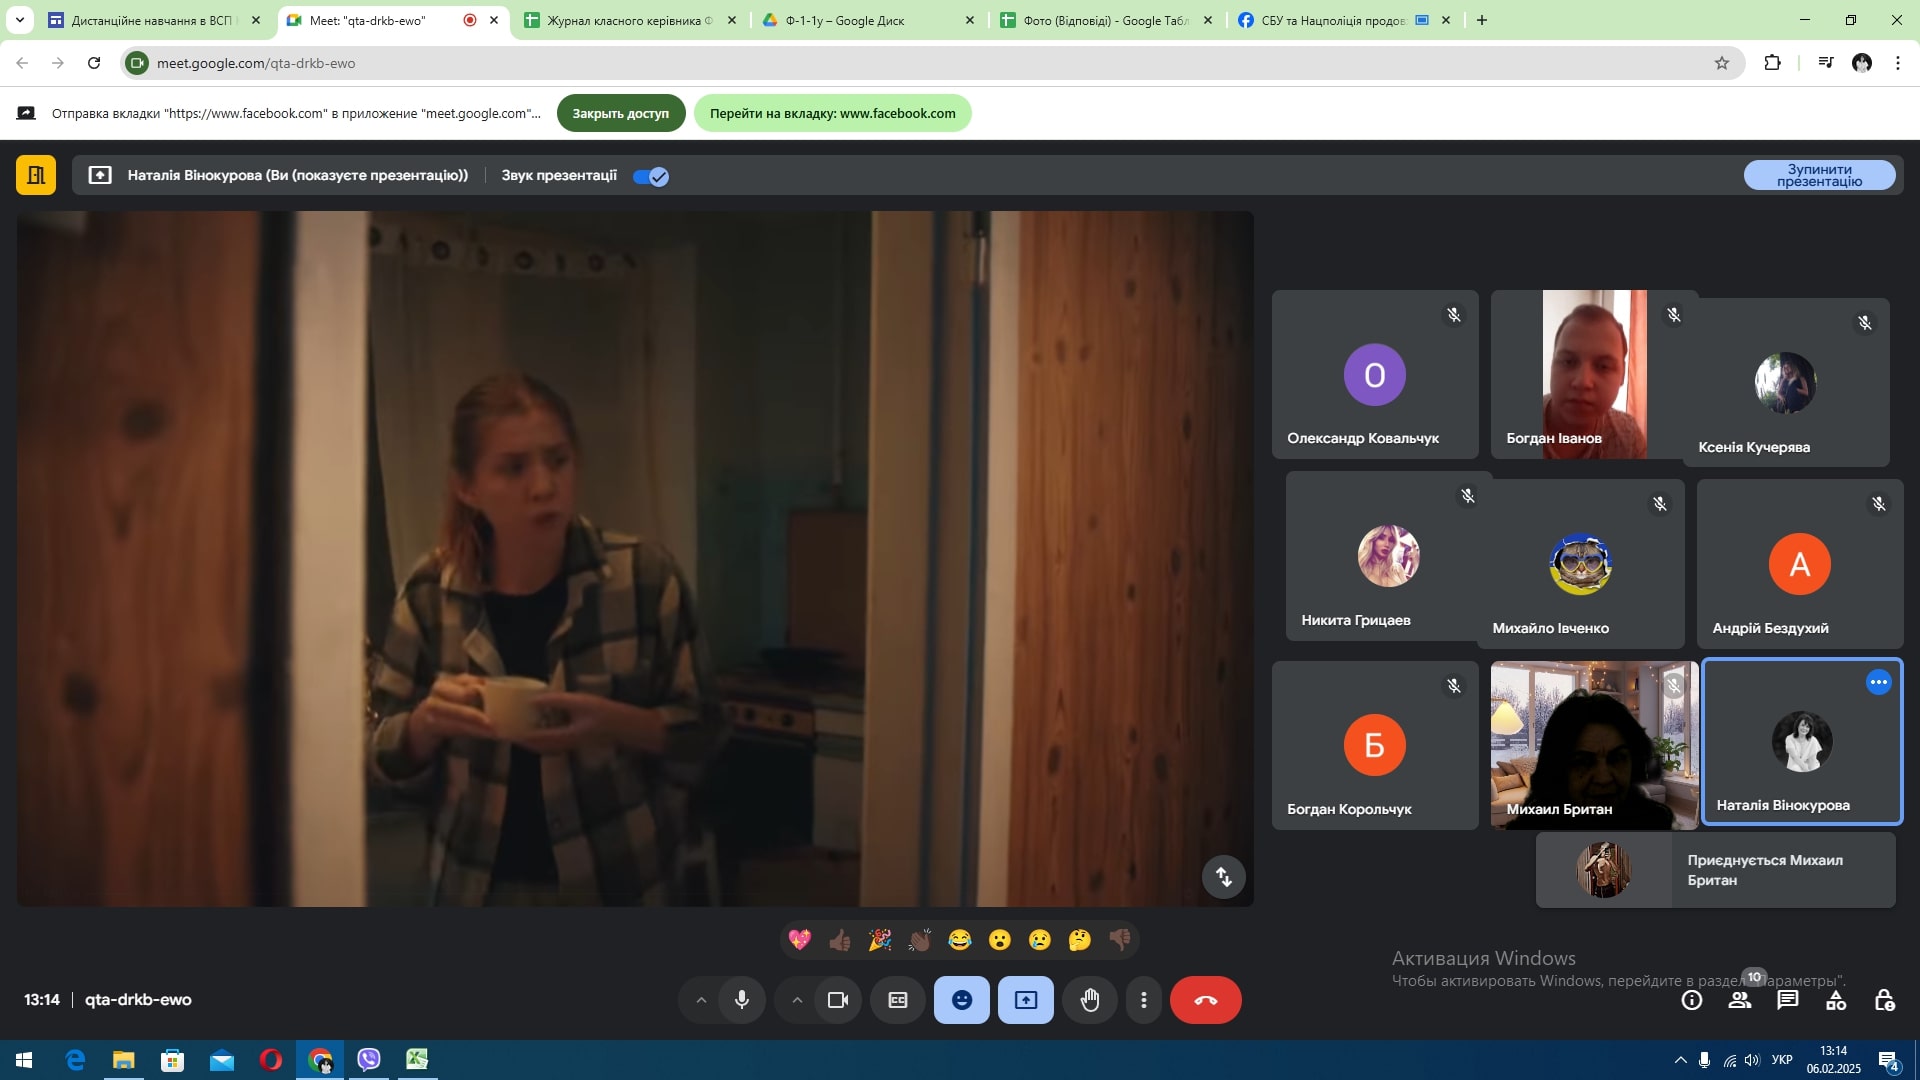The height and width of the screenshot is (1080, 1920).
Task: Open Opera from the taskbar
Action: (x=271, y=1060)
